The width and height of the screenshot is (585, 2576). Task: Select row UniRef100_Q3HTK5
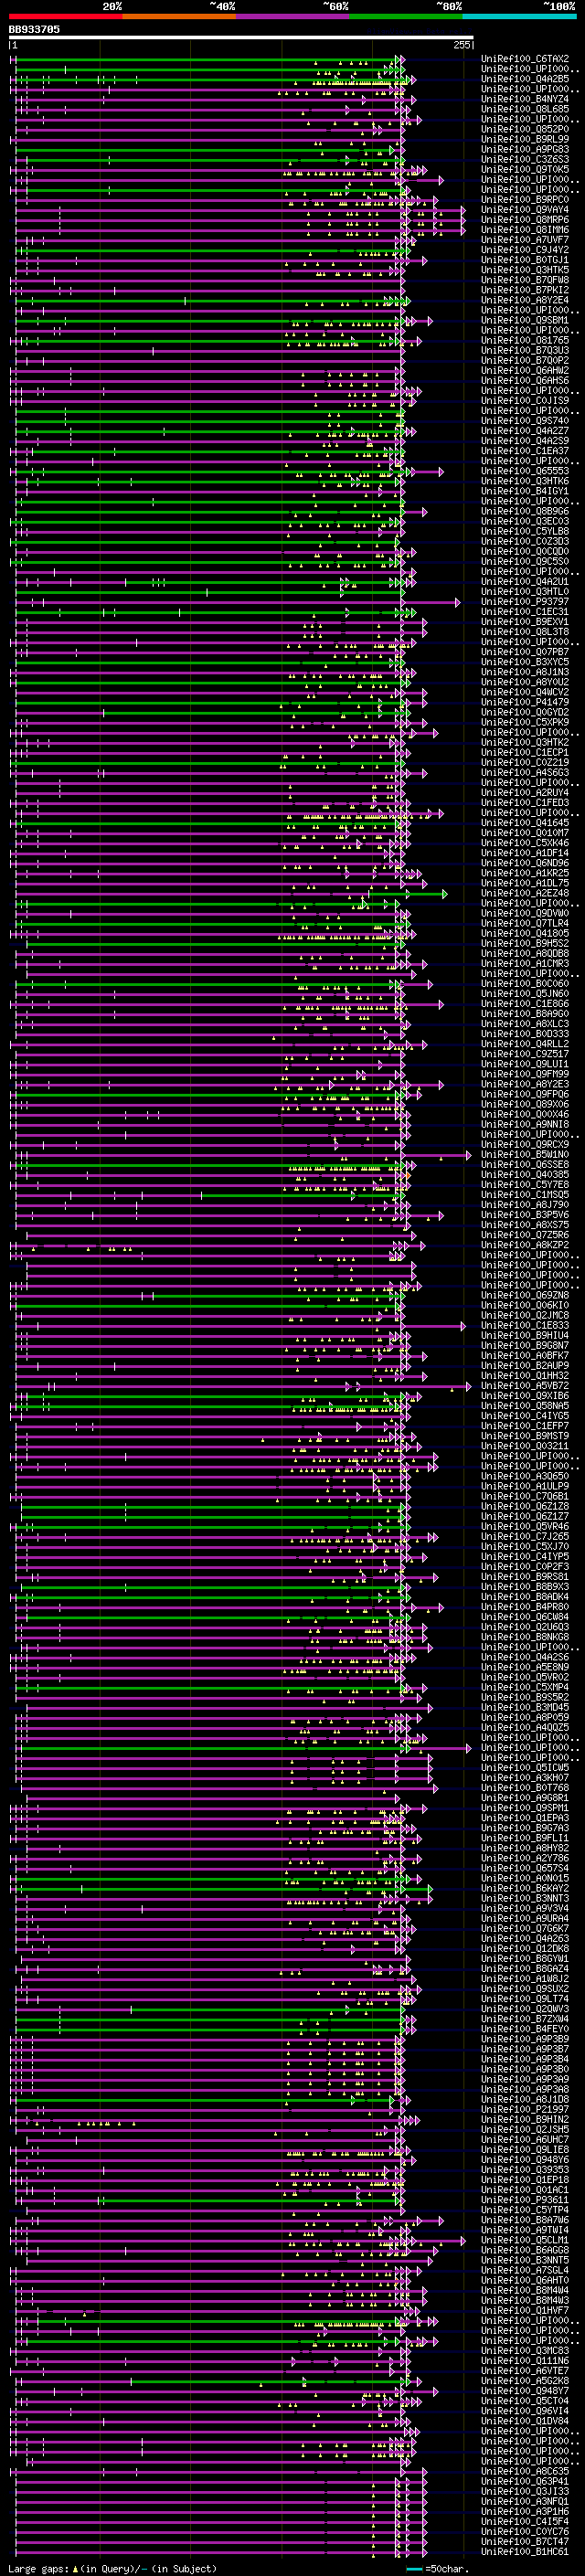tap(525, 270)
